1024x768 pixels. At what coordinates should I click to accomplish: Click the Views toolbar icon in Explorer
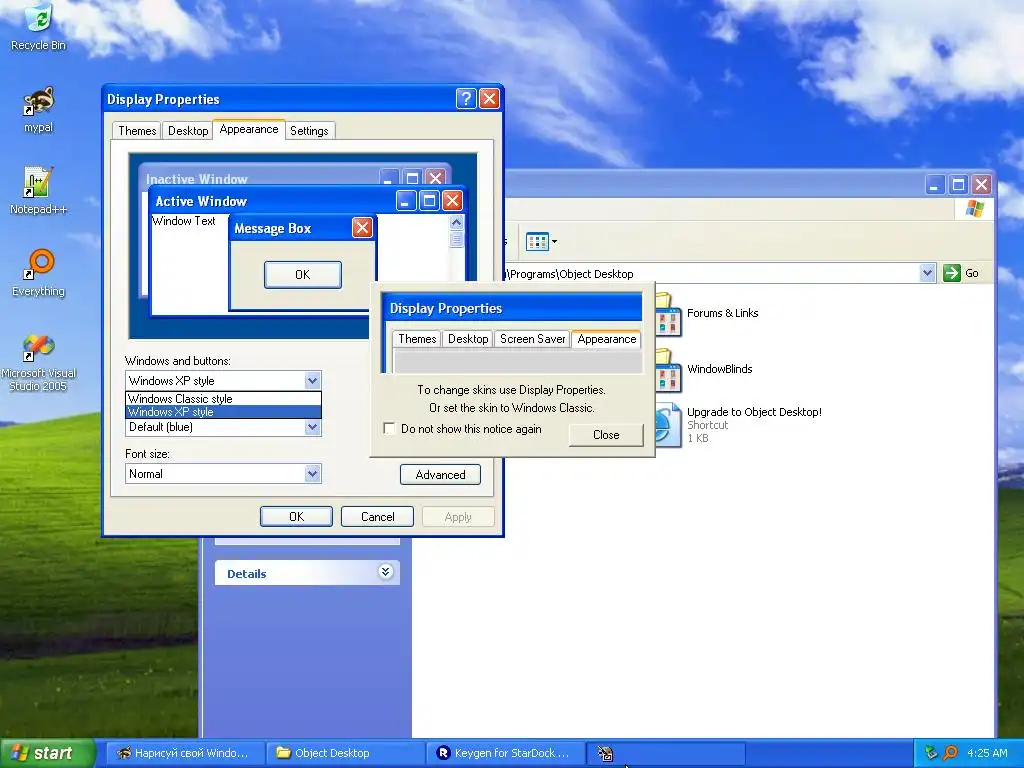click(x=537, y=242)
